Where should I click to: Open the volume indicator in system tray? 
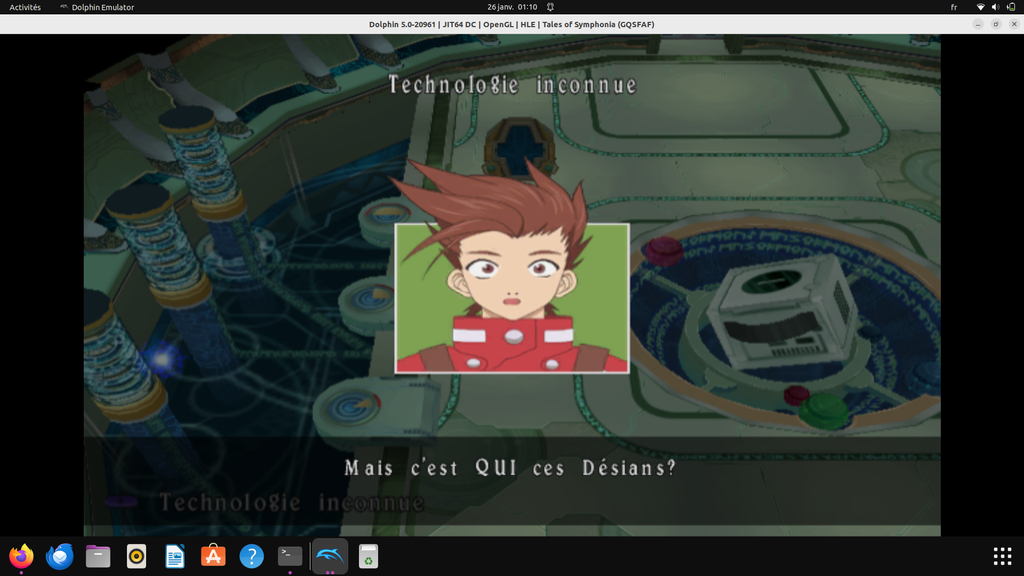point(995,7)
